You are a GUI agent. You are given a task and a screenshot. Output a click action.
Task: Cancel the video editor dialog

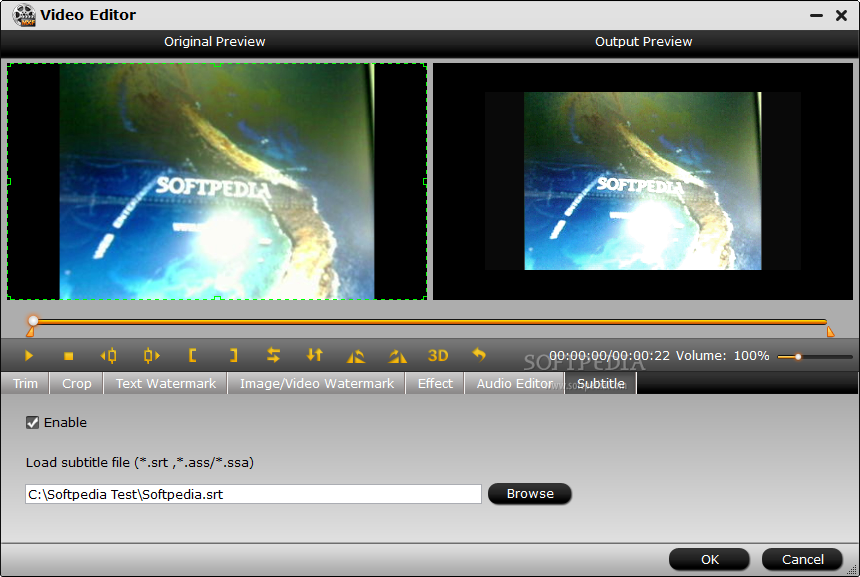(x=802, y=559)
